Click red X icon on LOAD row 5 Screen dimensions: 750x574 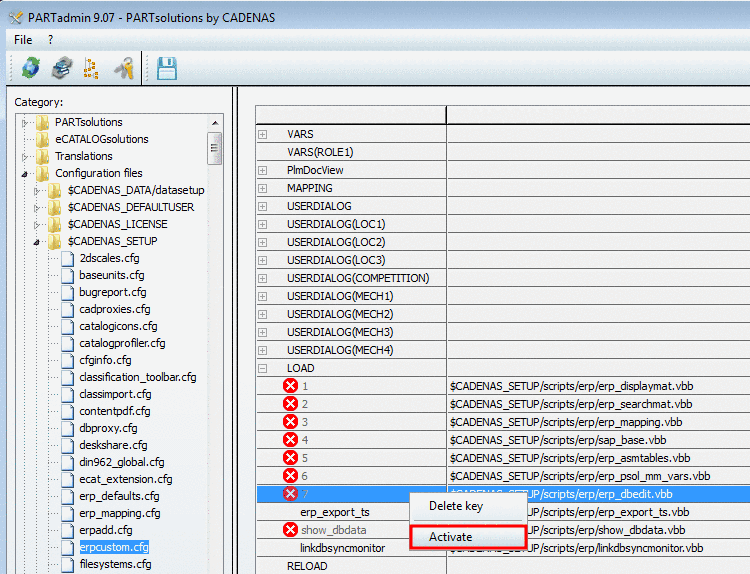click(290, 458)
